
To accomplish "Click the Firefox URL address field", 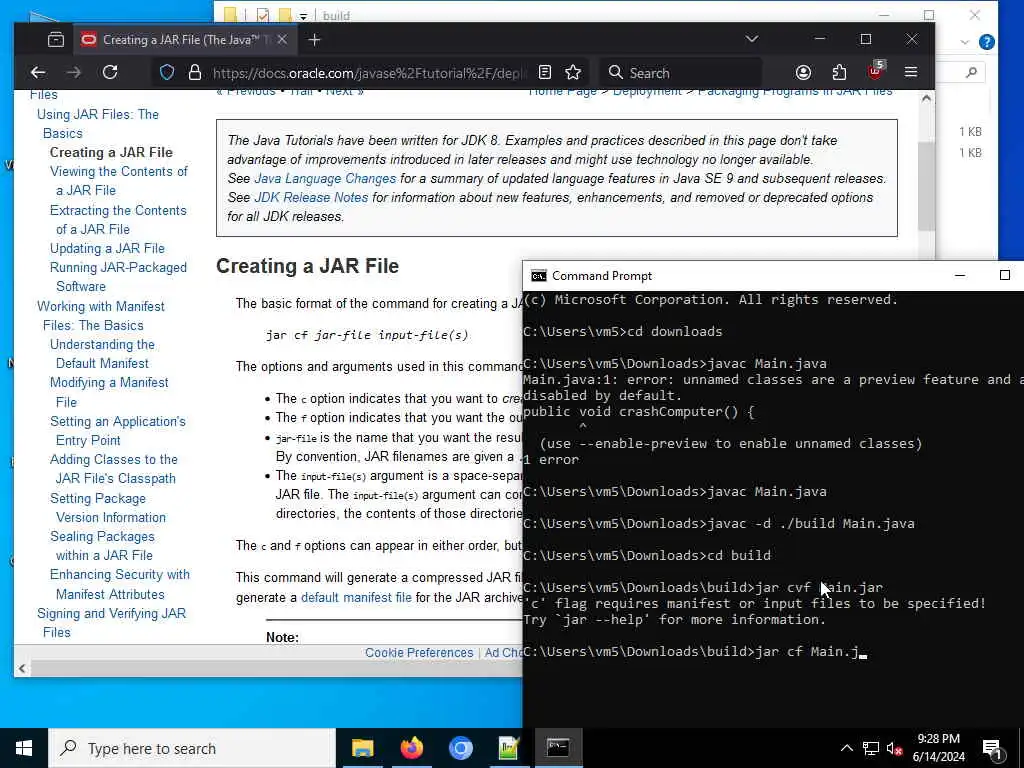I will point(369,73).
